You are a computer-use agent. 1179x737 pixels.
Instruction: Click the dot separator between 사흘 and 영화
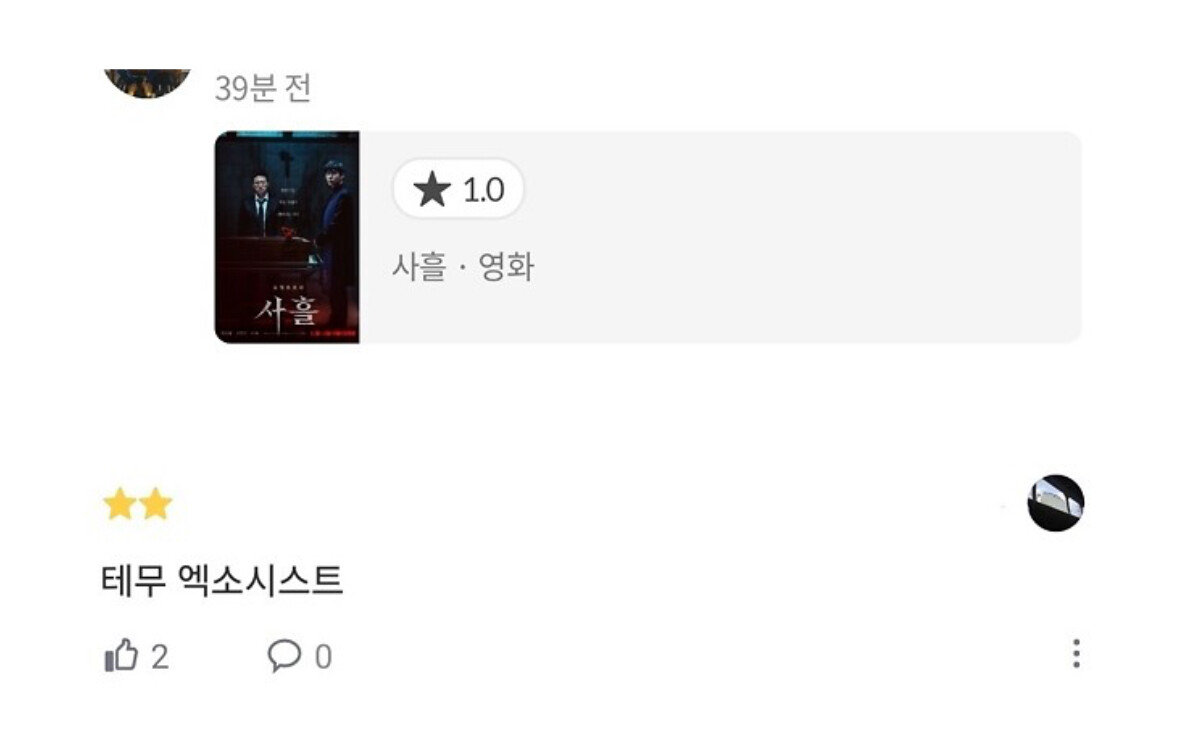[x=462, y=267]
